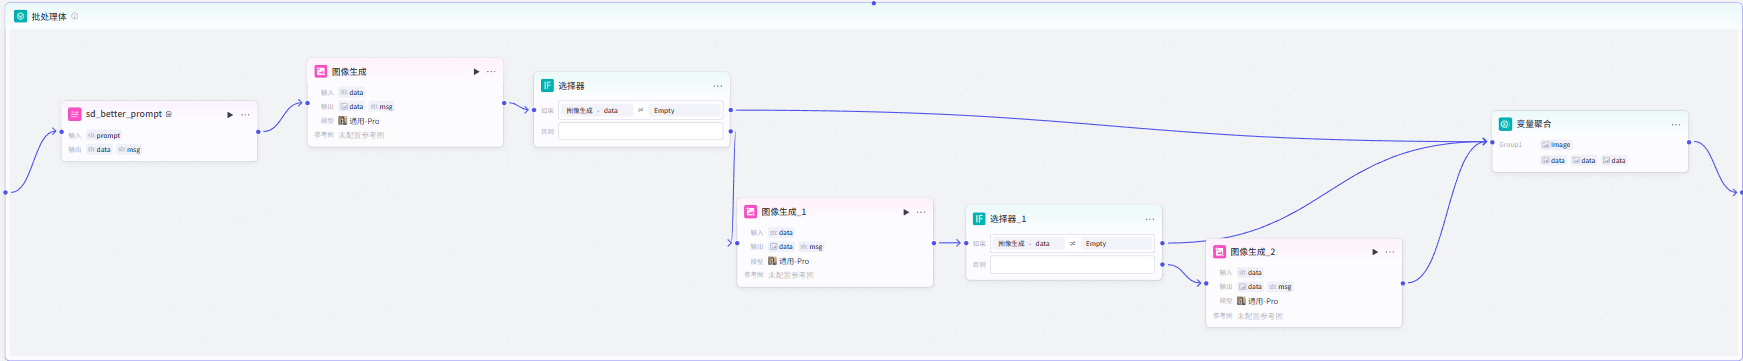Click the output port of 图像生成 node
This screenshot has height=361, width=1743.
504,102
